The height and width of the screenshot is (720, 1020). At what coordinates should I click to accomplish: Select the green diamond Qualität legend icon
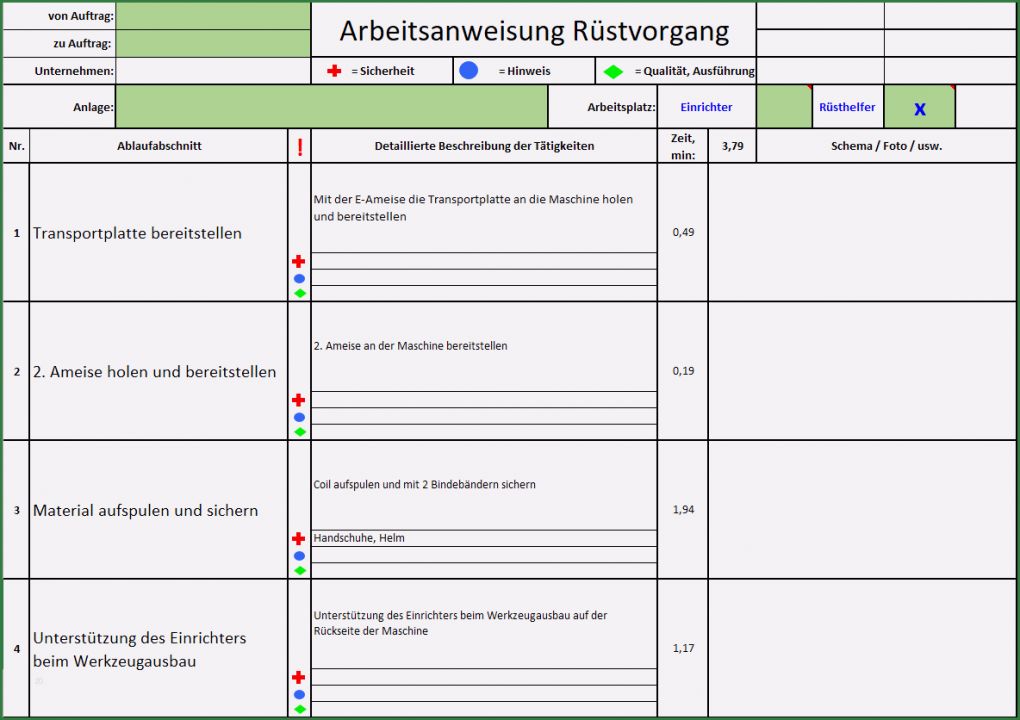612,70
